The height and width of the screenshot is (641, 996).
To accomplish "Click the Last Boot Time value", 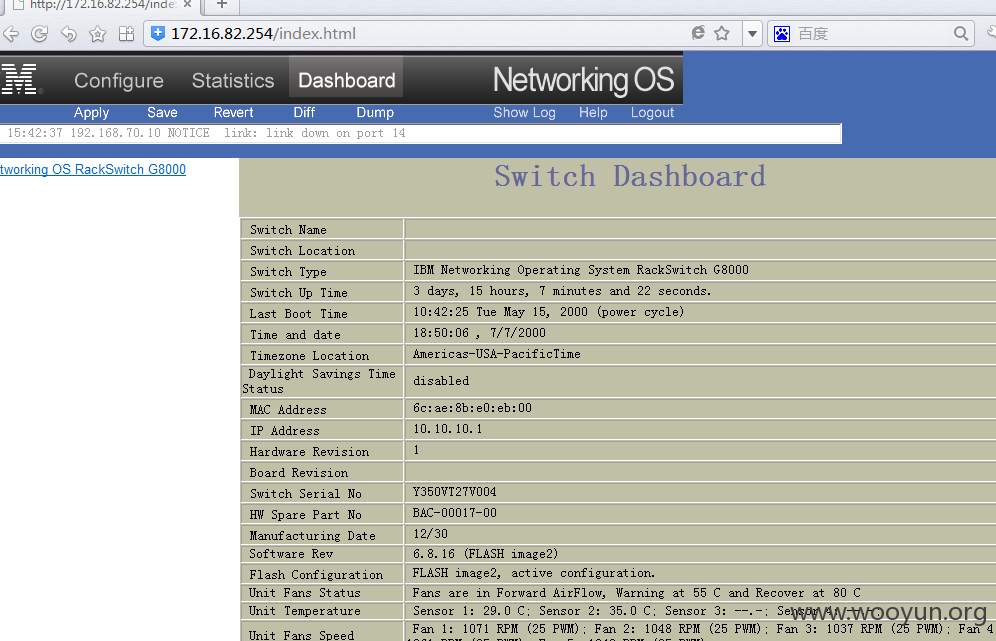I will (548, 312).
